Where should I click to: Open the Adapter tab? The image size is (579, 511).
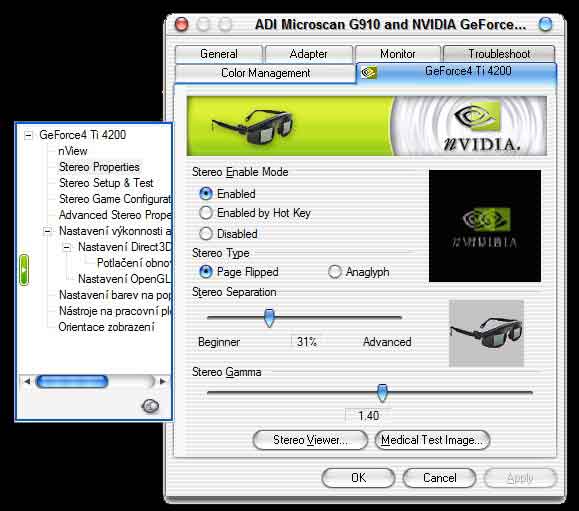[x=308, y=54]
